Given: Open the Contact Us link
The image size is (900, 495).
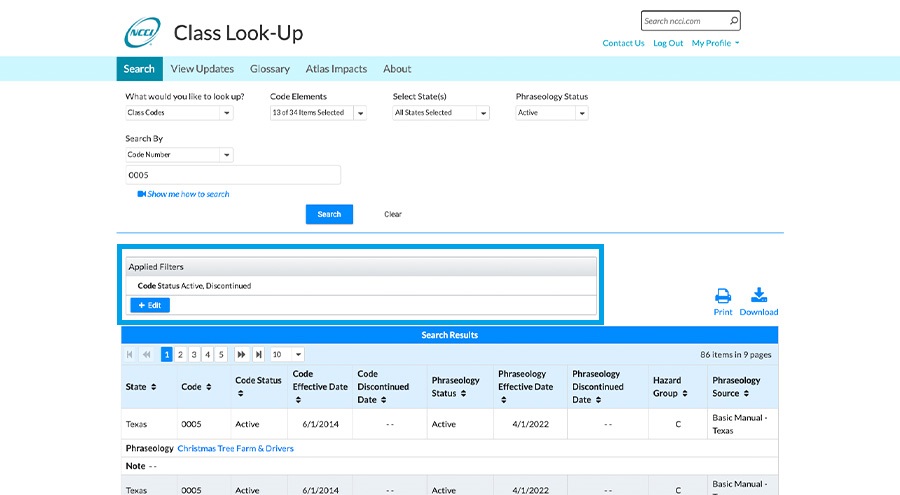Looking at the screenshot, I should tap(623, 43).
